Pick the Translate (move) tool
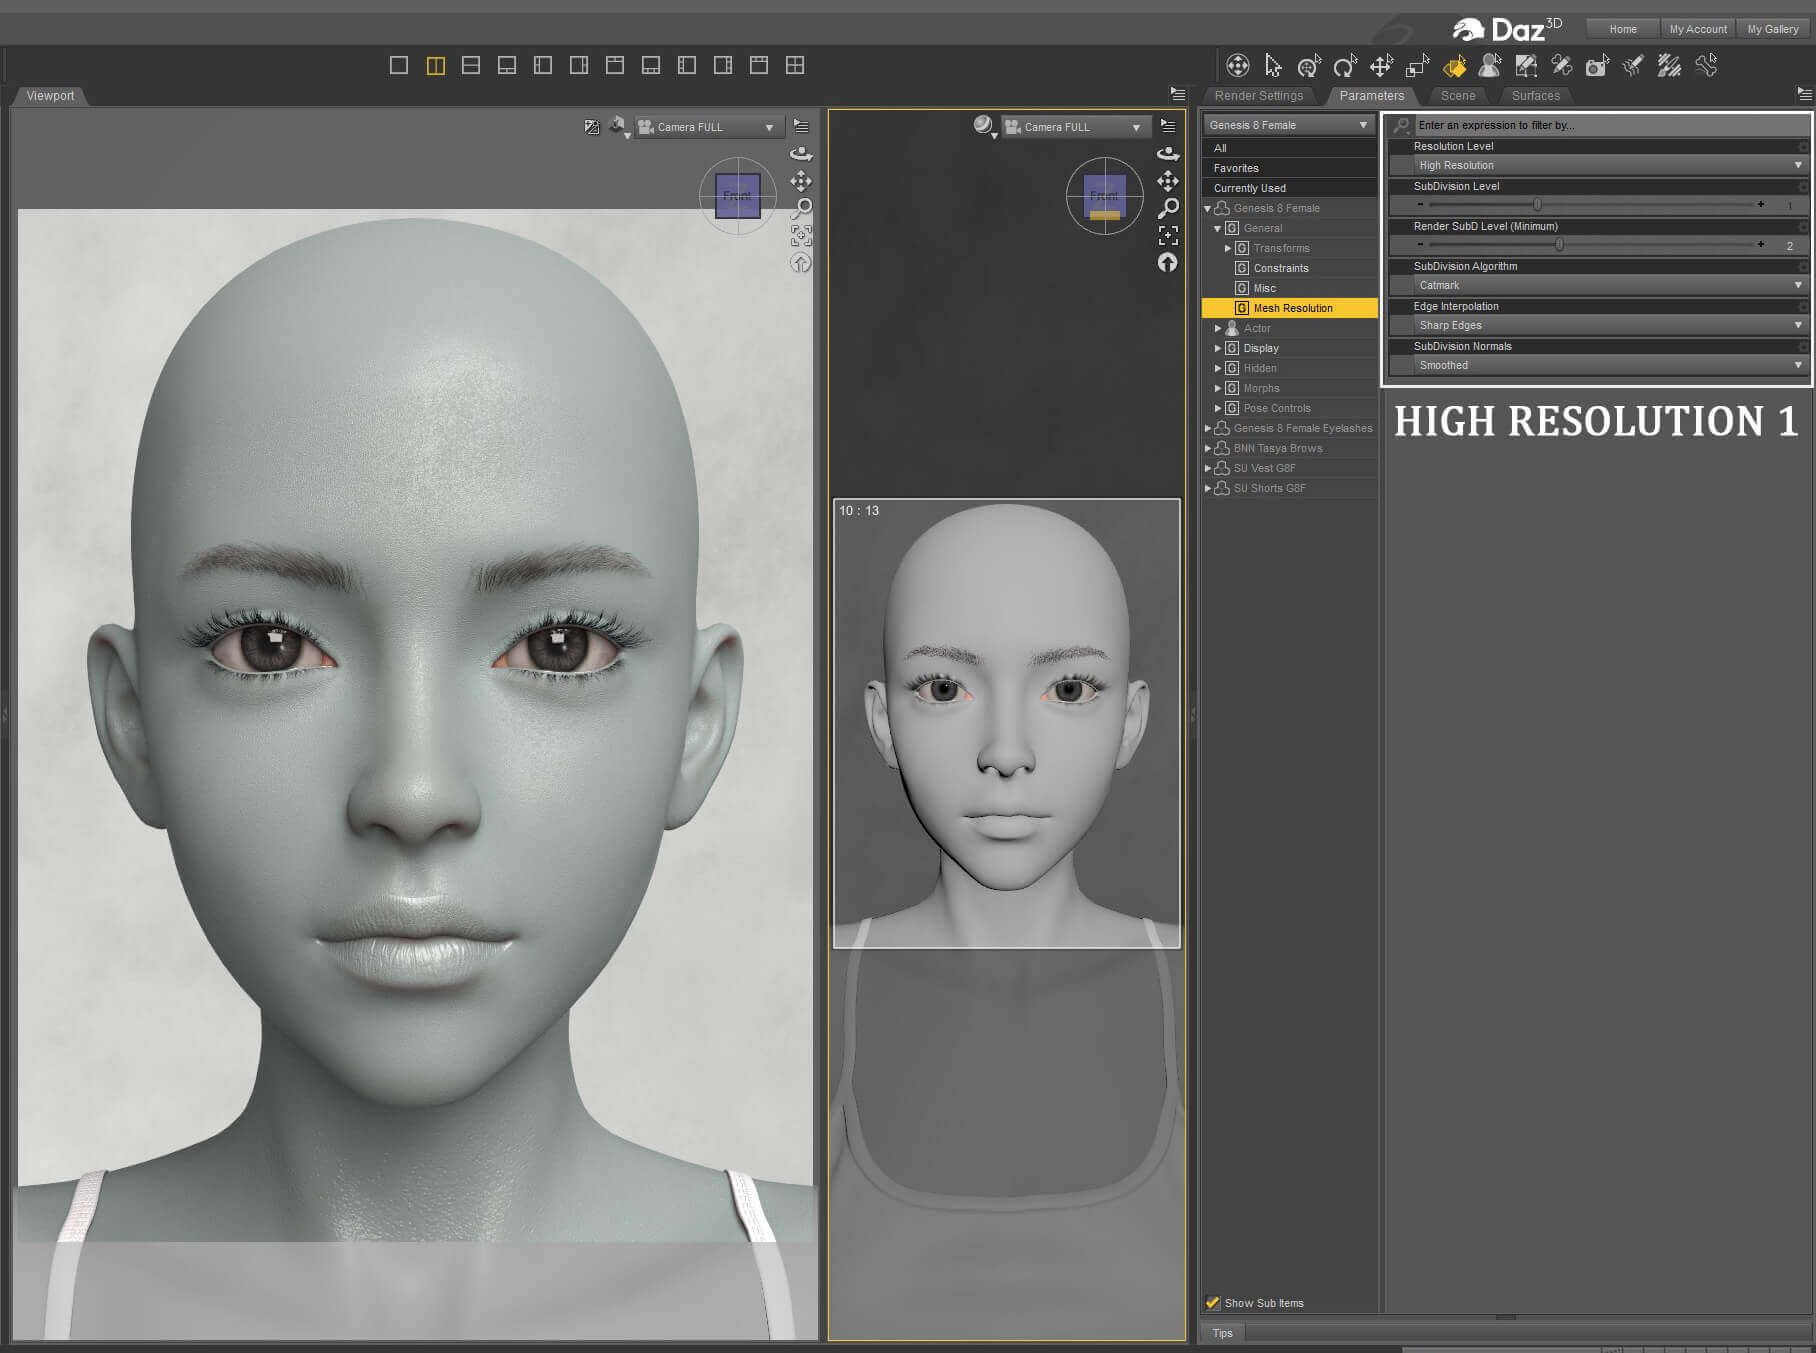This screenshot has width=1816, height=1353. pos(1381,66)
